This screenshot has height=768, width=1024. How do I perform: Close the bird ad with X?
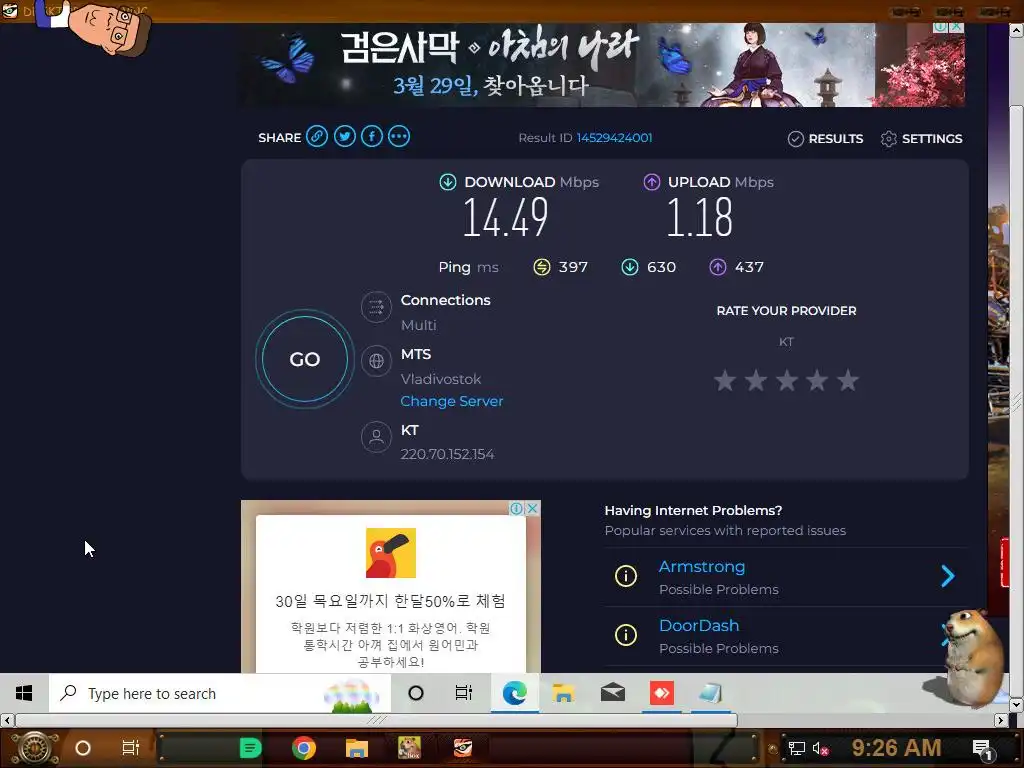tap(533, 508)
